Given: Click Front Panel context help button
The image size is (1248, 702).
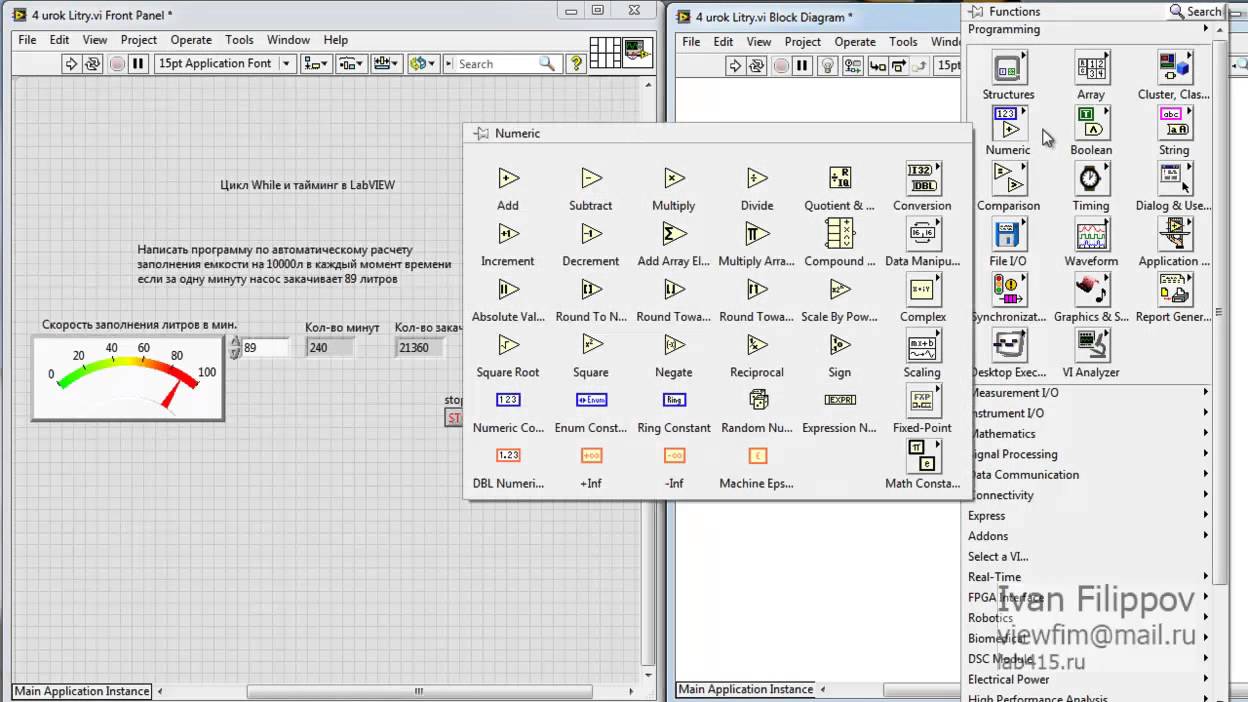Looking at the screenshot, I should tap(576, 64).
